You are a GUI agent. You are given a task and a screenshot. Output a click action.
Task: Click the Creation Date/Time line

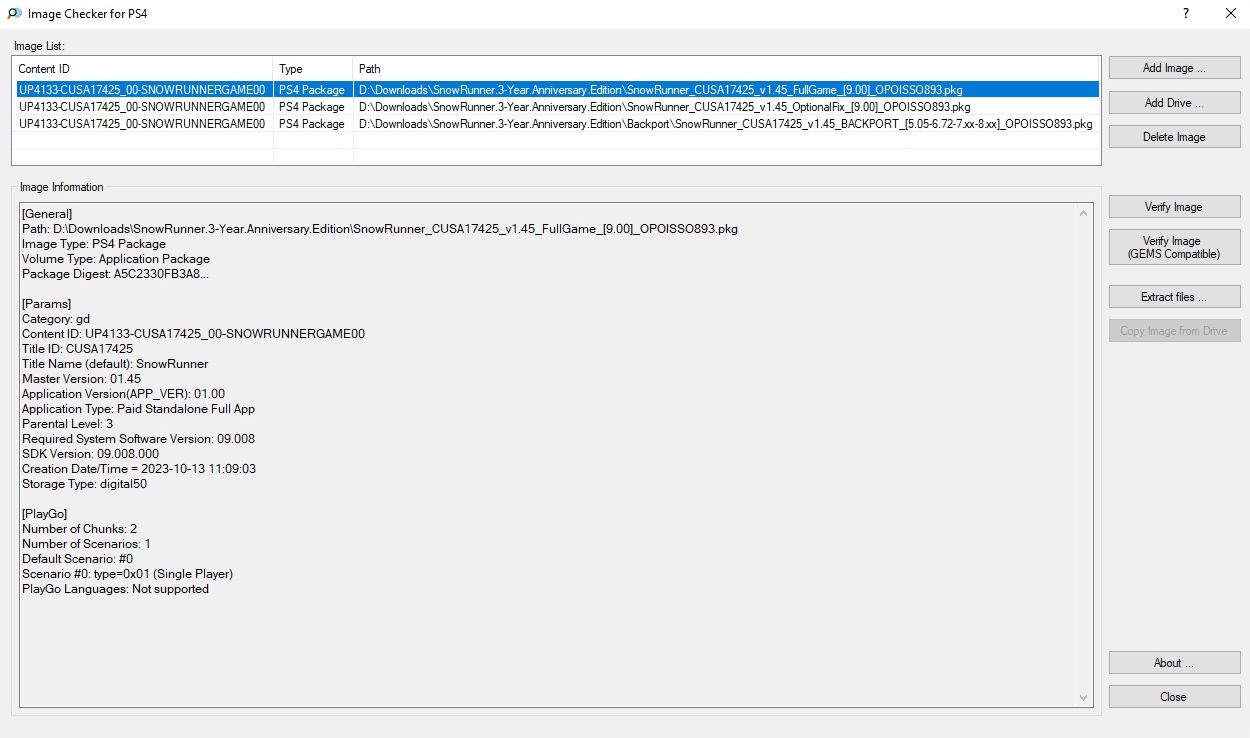(x=139, y=469)
